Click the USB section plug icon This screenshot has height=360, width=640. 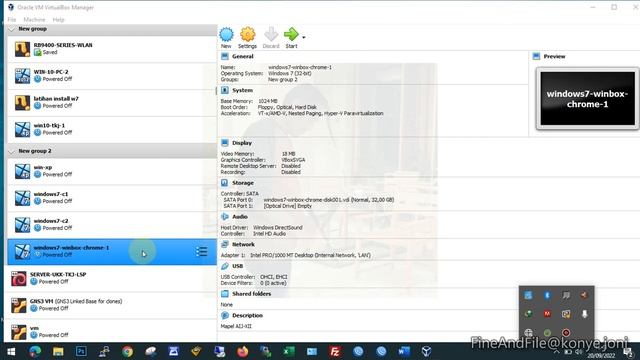coord(224,266)
